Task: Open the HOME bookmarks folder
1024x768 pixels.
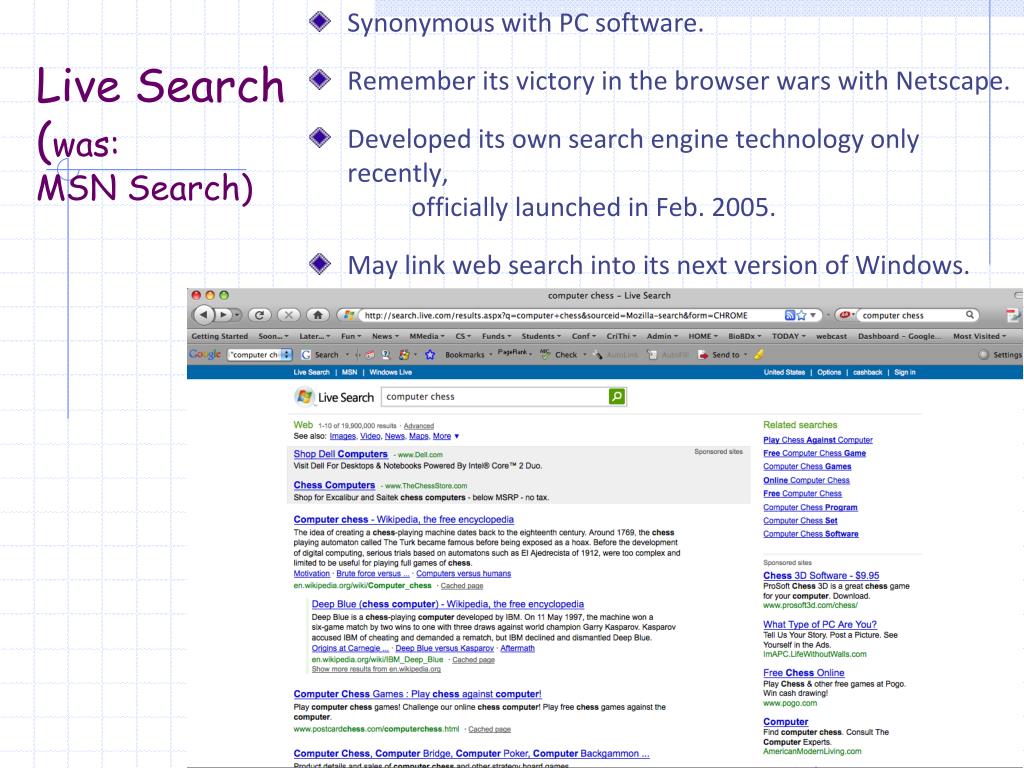Action: point(703,336)
